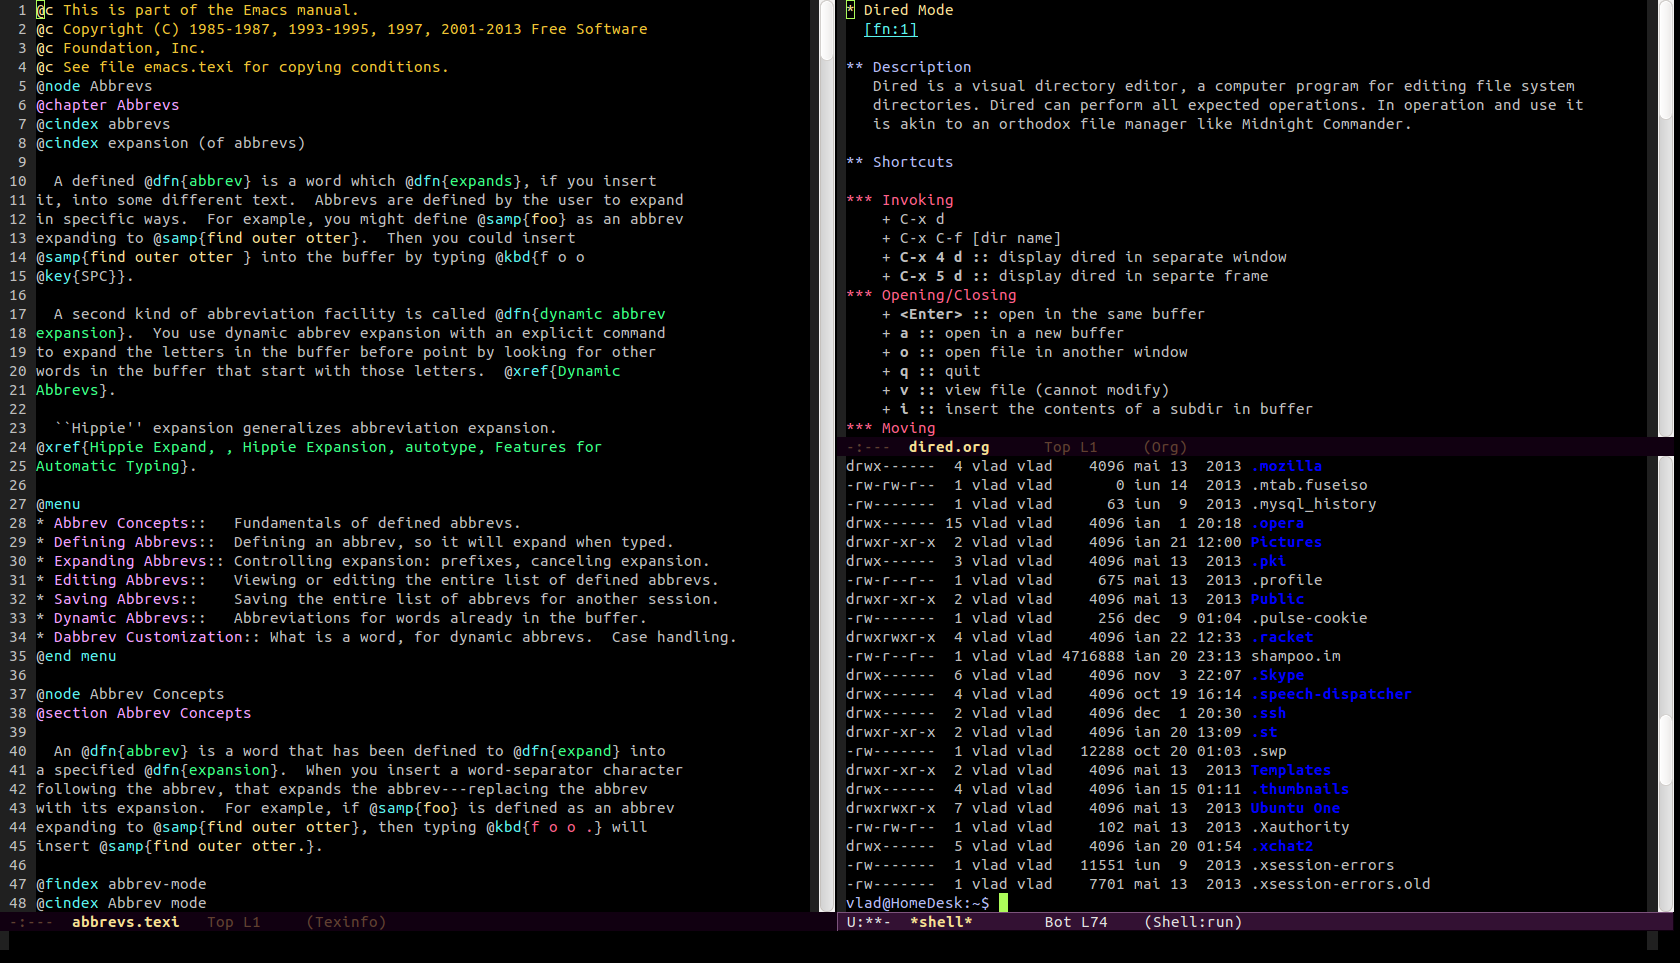Screen dimensions: 1680x963
Task: Click the '@section Abbrev Concepts' line
Action: (x=144, y=713)
